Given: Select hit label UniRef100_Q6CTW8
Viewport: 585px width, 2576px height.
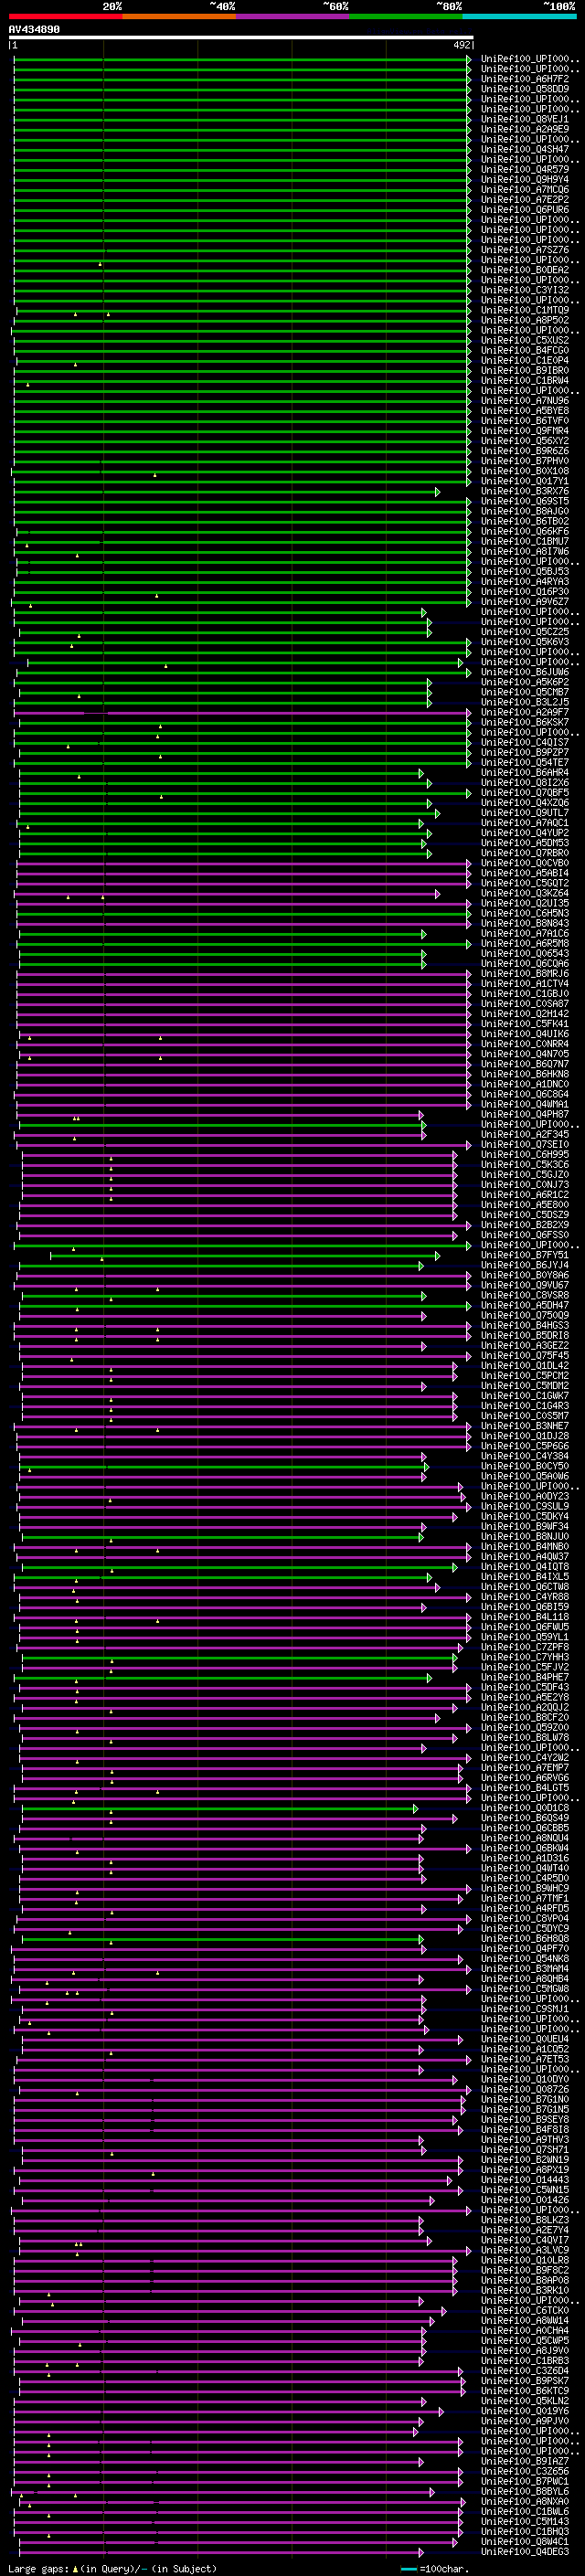Looking at the screenshot, I should pyautogui.click(x=525, y=1586).
